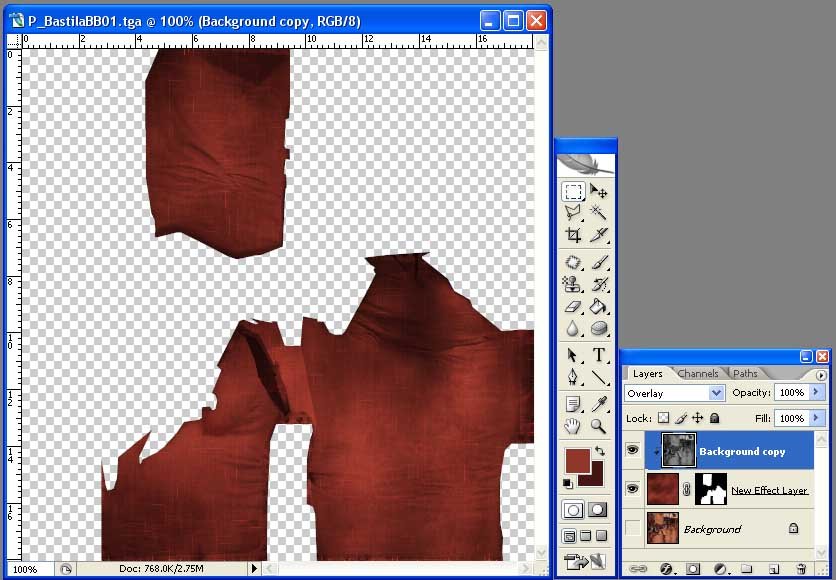Select the Eraser tool
This screenshot has height=580, width=836.
point(573,307)
